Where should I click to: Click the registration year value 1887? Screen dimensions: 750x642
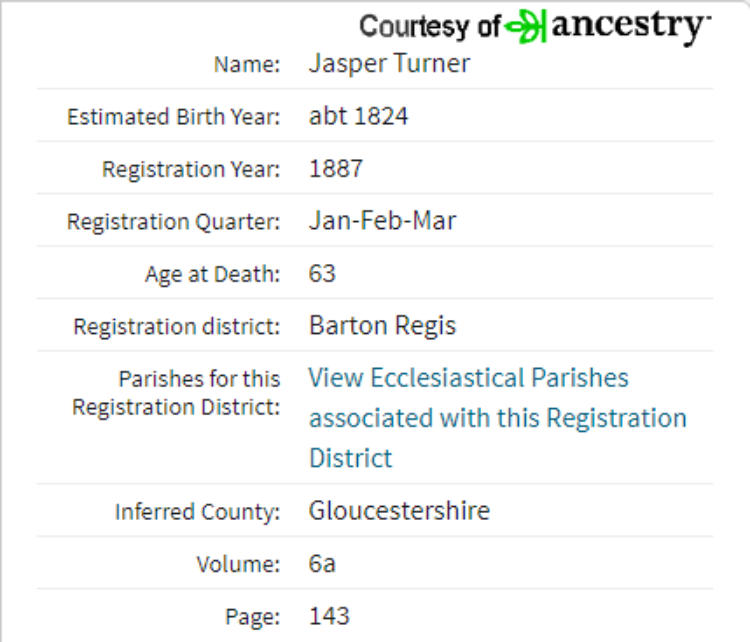pos(336,169)
